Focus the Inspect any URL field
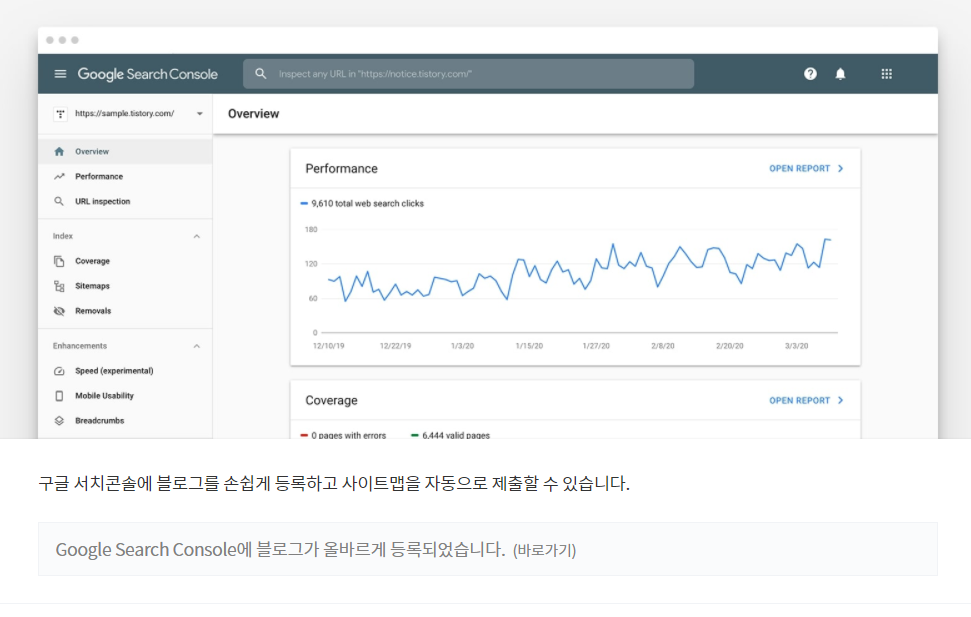Screen dimensions: 971x617 468,74
